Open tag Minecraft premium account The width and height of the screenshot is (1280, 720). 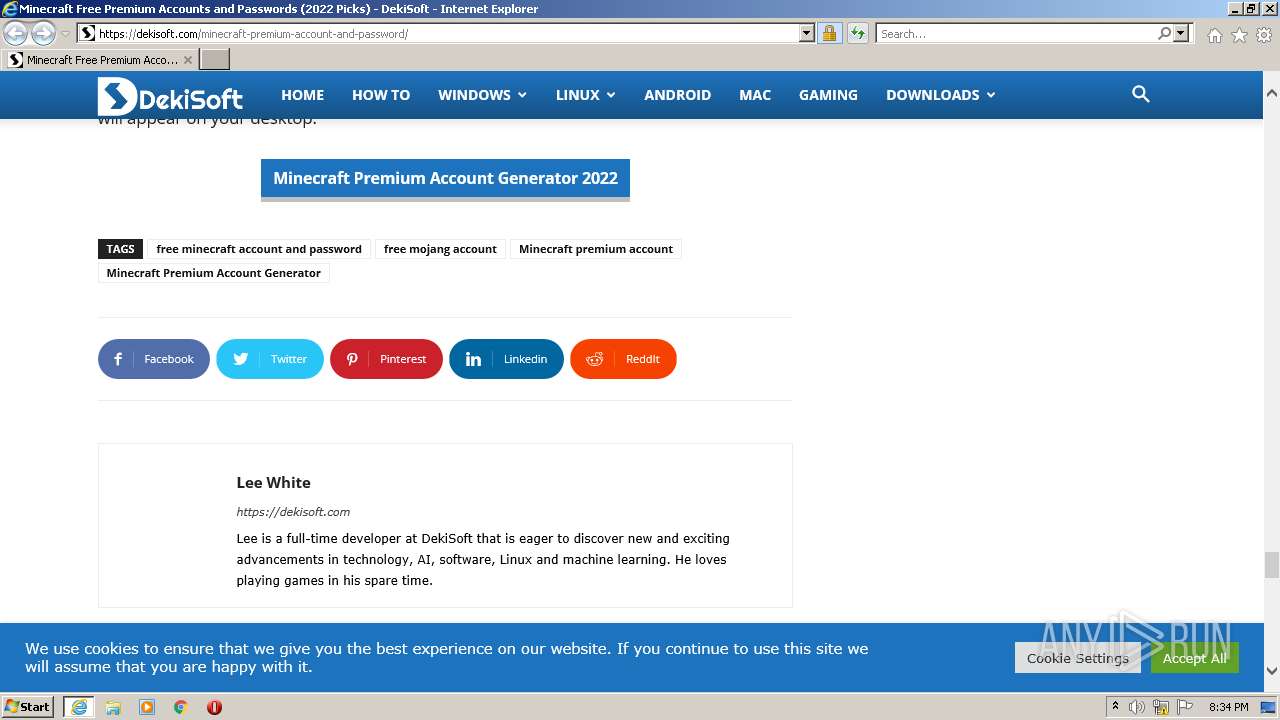tap(596, 249)
